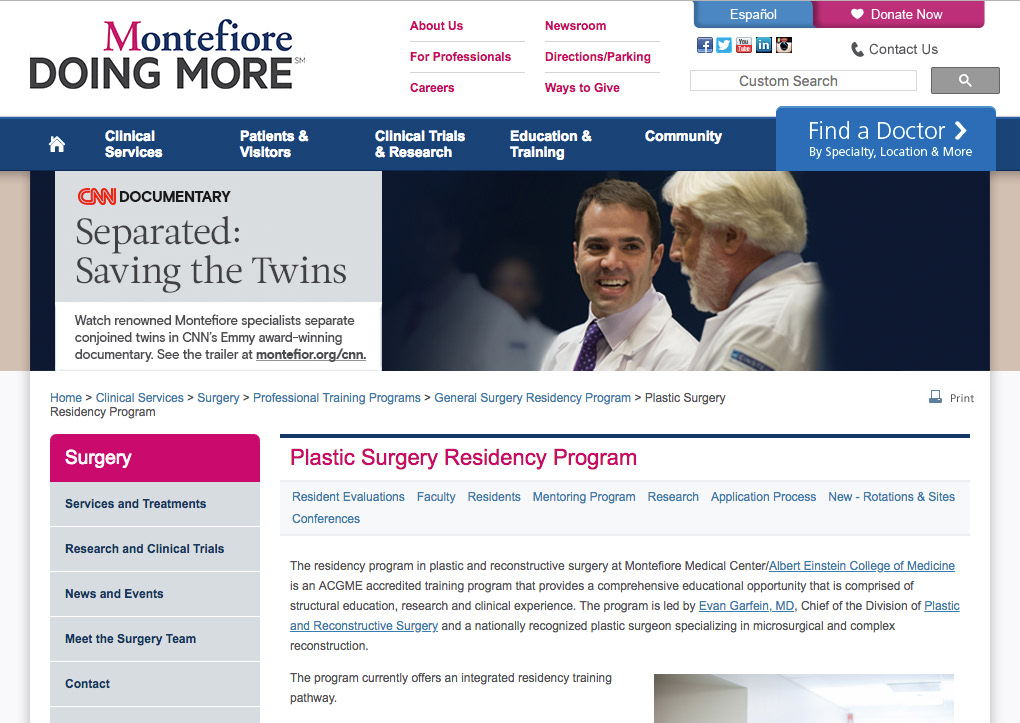Click the Print page icon
This screenshot has height=723, width=1020.
[x=936, y=397]
